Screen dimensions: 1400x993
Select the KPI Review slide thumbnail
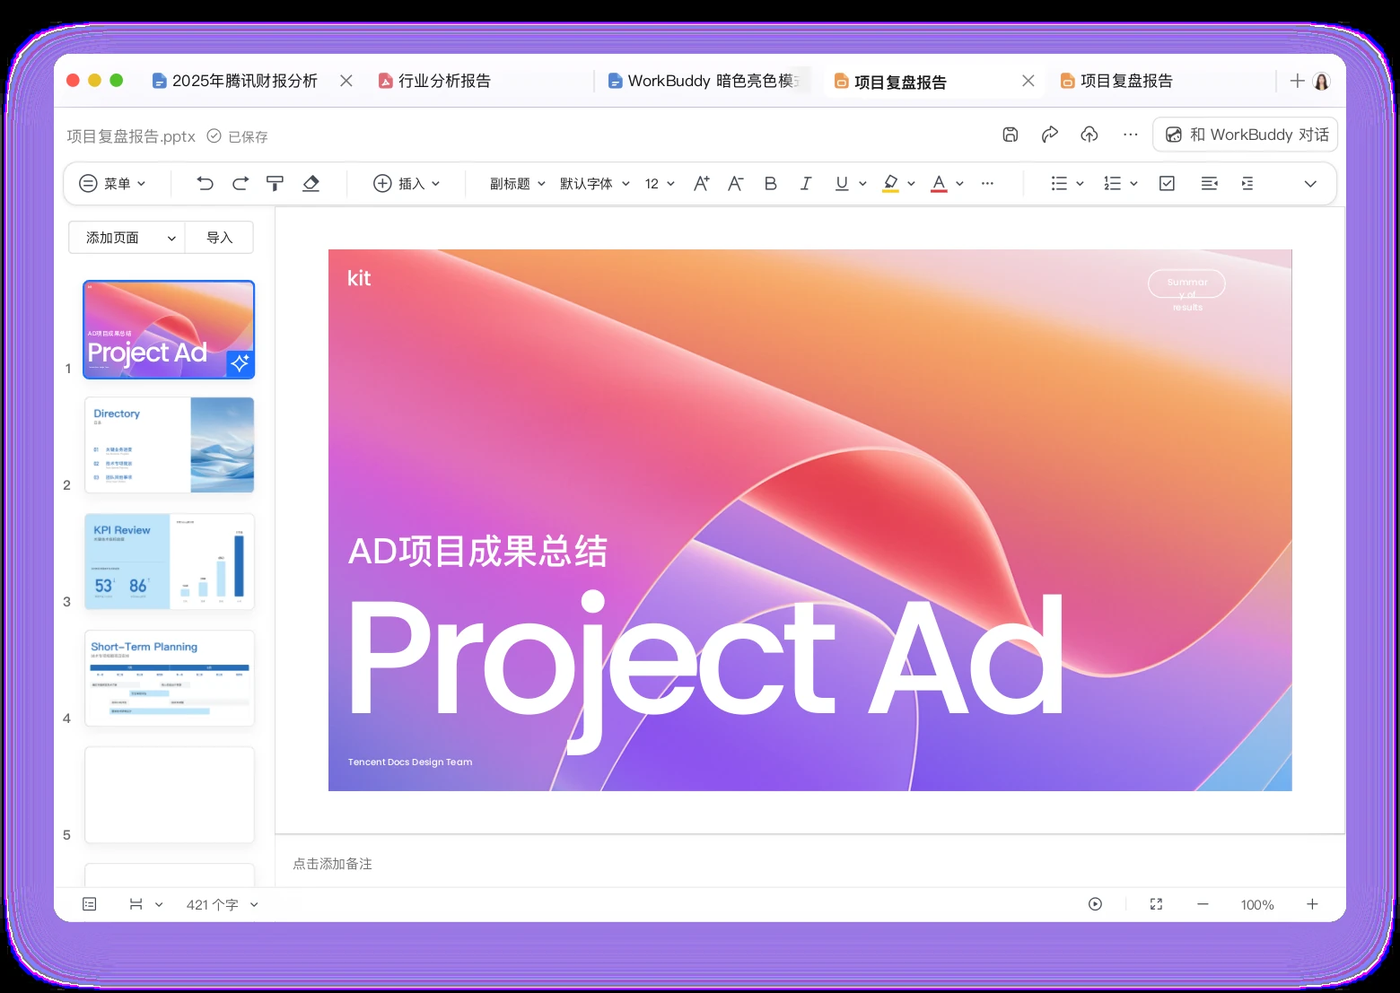pyautogui.click(x=169, y=561)
